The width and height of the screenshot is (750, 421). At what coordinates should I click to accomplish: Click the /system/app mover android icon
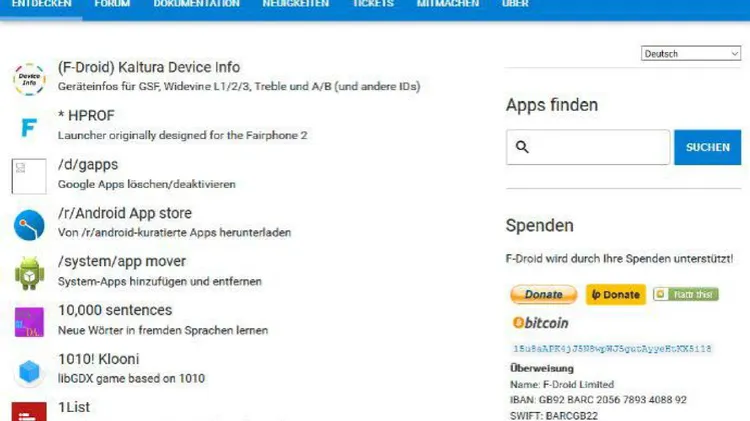(29, 273)
